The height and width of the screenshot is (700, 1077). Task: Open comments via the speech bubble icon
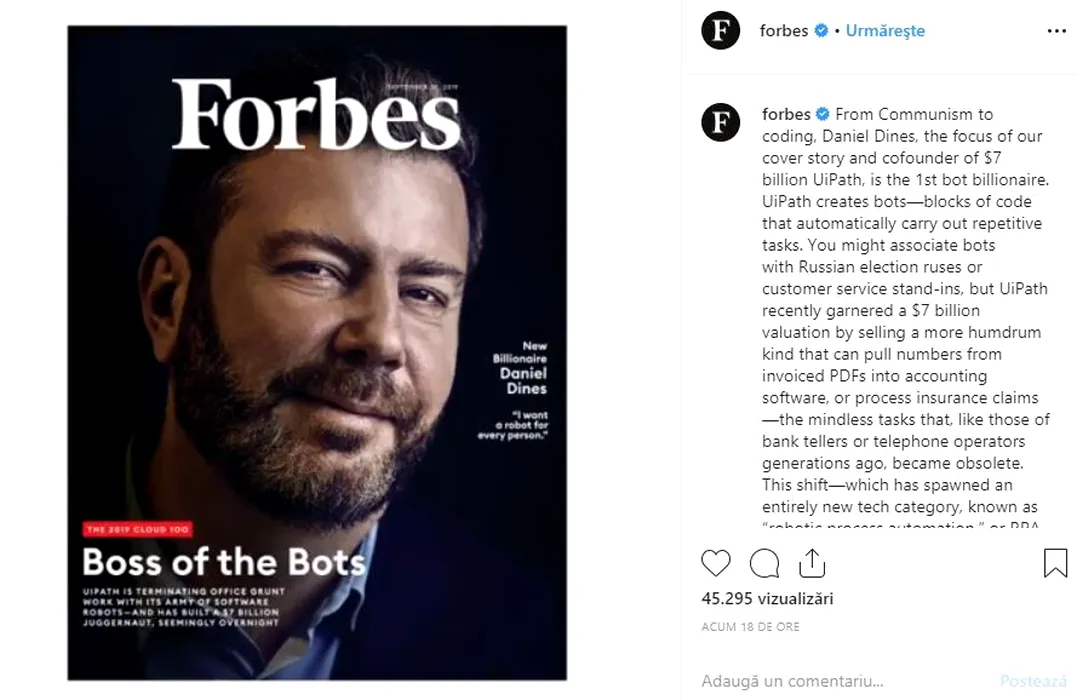[764, 563]
